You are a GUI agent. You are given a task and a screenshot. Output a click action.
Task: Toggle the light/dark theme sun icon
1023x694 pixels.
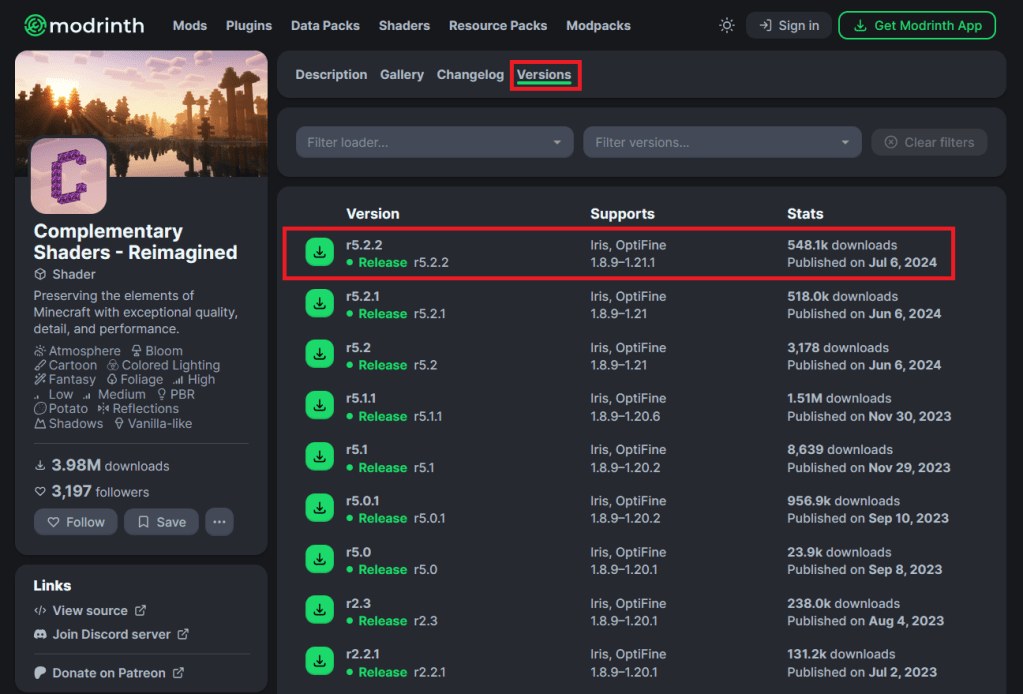click(727, 25)
